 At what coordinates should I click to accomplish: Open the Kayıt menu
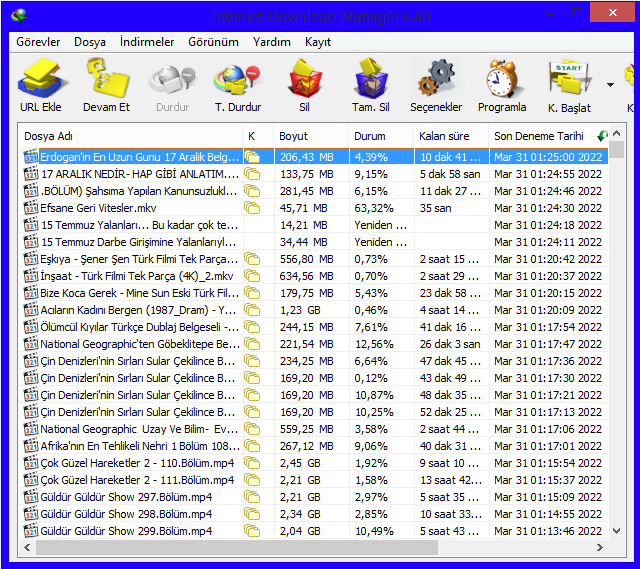click(x=318, y=42)
